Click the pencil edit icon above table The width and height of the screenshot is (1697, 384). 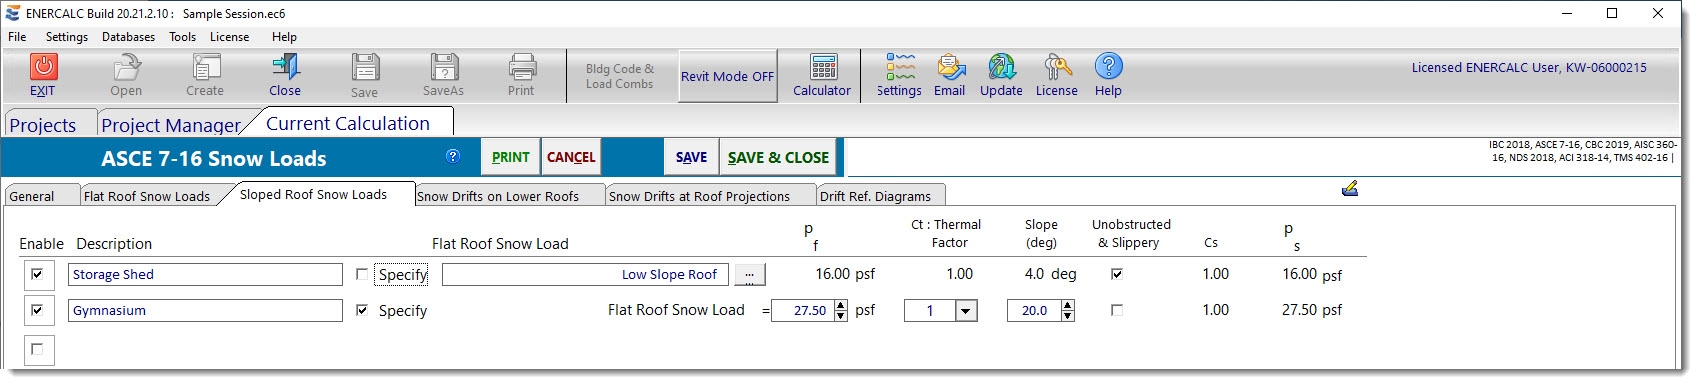tap(1350, 188)
